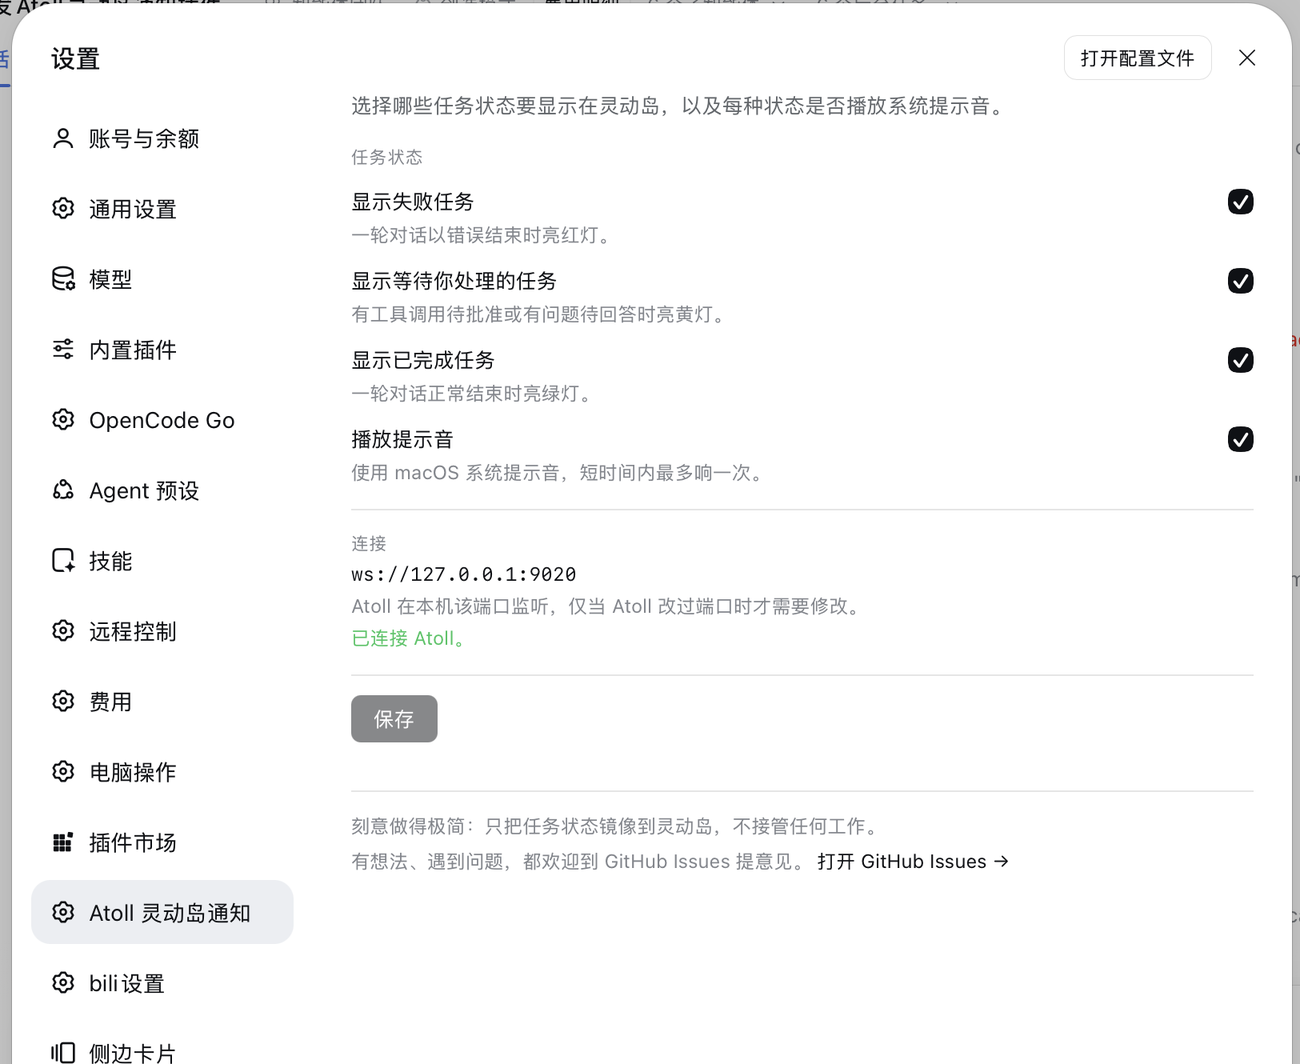Screen dimensions: 1300x1064
Task: Click text 一轮对话以错误结束时亮红灯。
Action: coord(483,235)
